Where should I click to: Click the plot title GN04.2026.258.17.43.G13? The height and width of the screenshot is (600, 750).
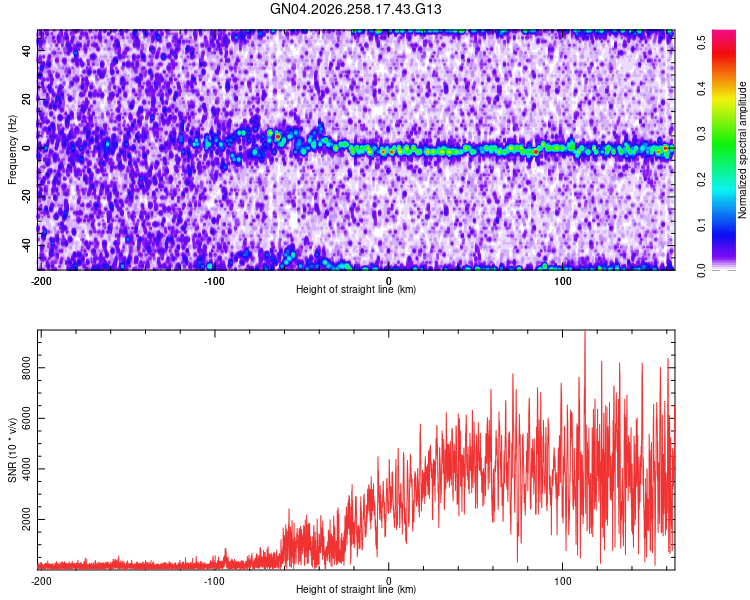pyautogui.click(x=355, y=9)
